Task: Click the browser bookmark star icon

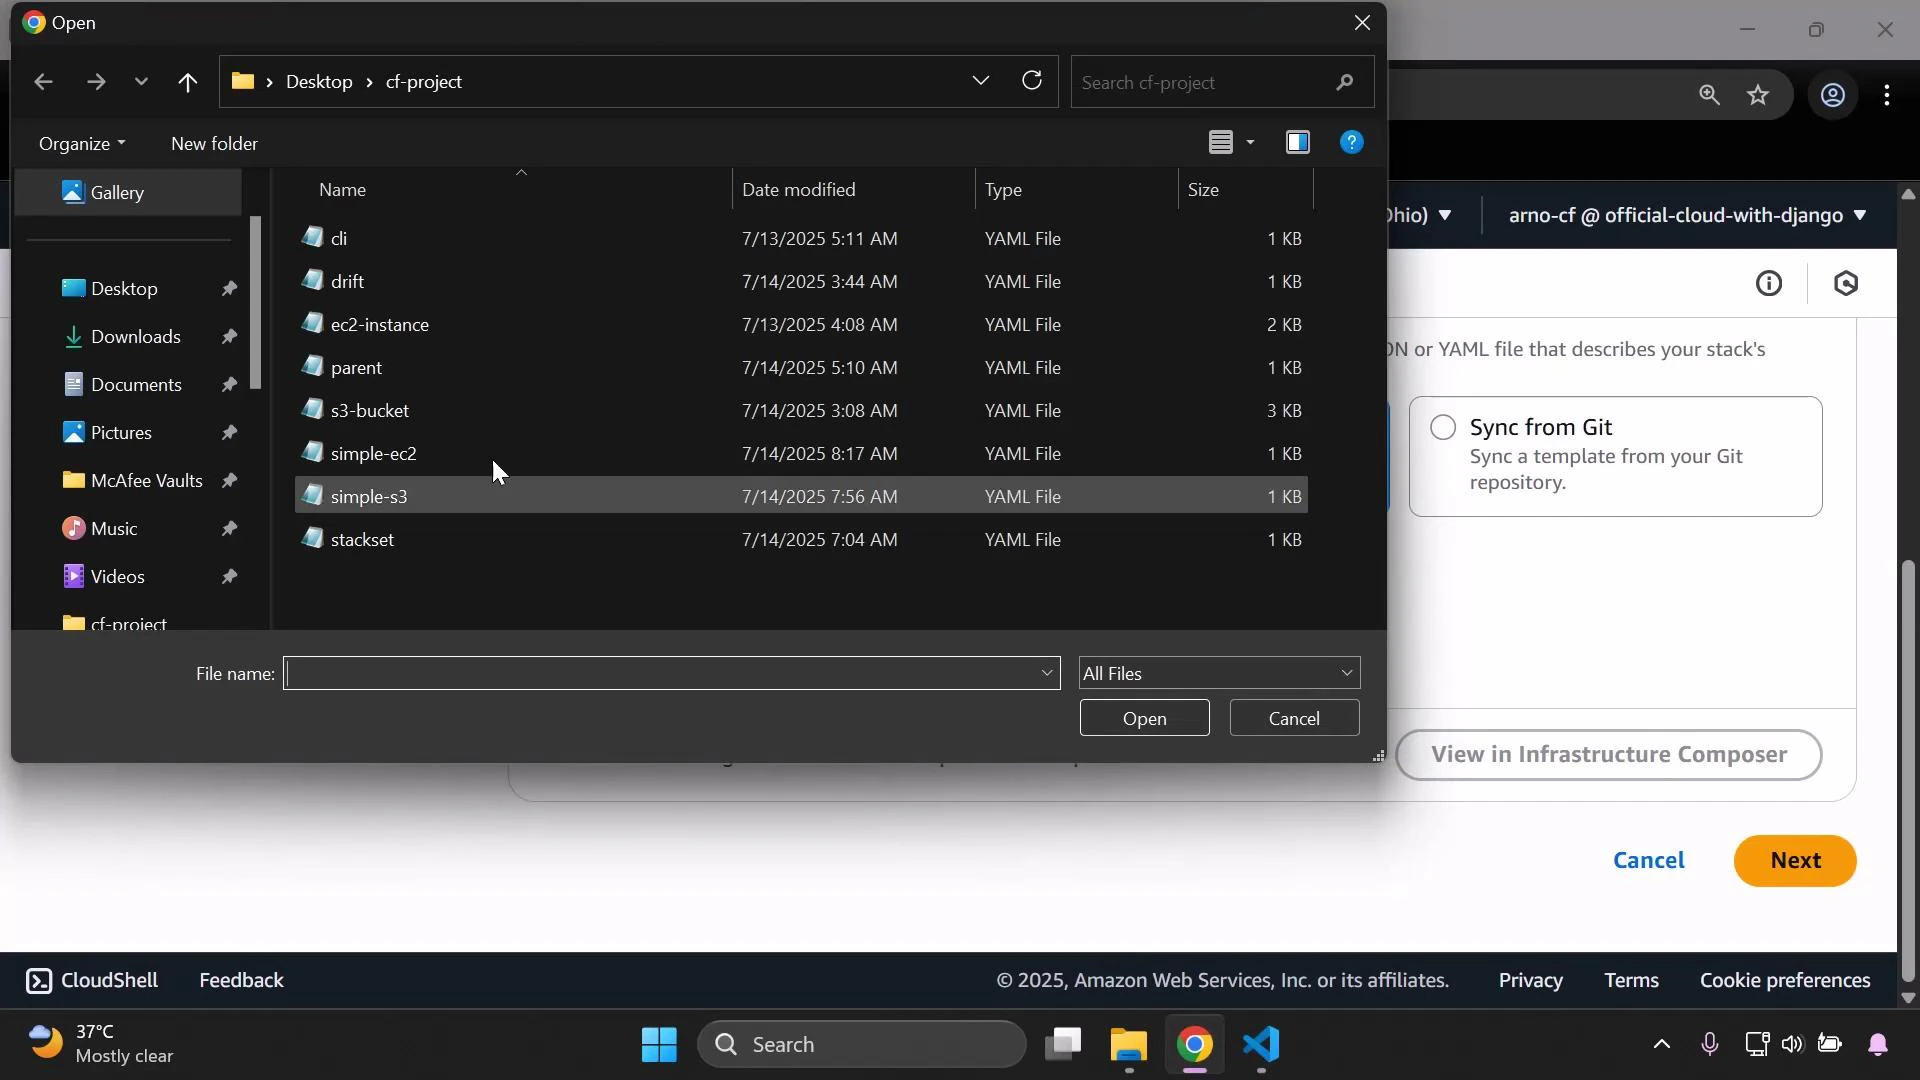Action: [1758, 95]
